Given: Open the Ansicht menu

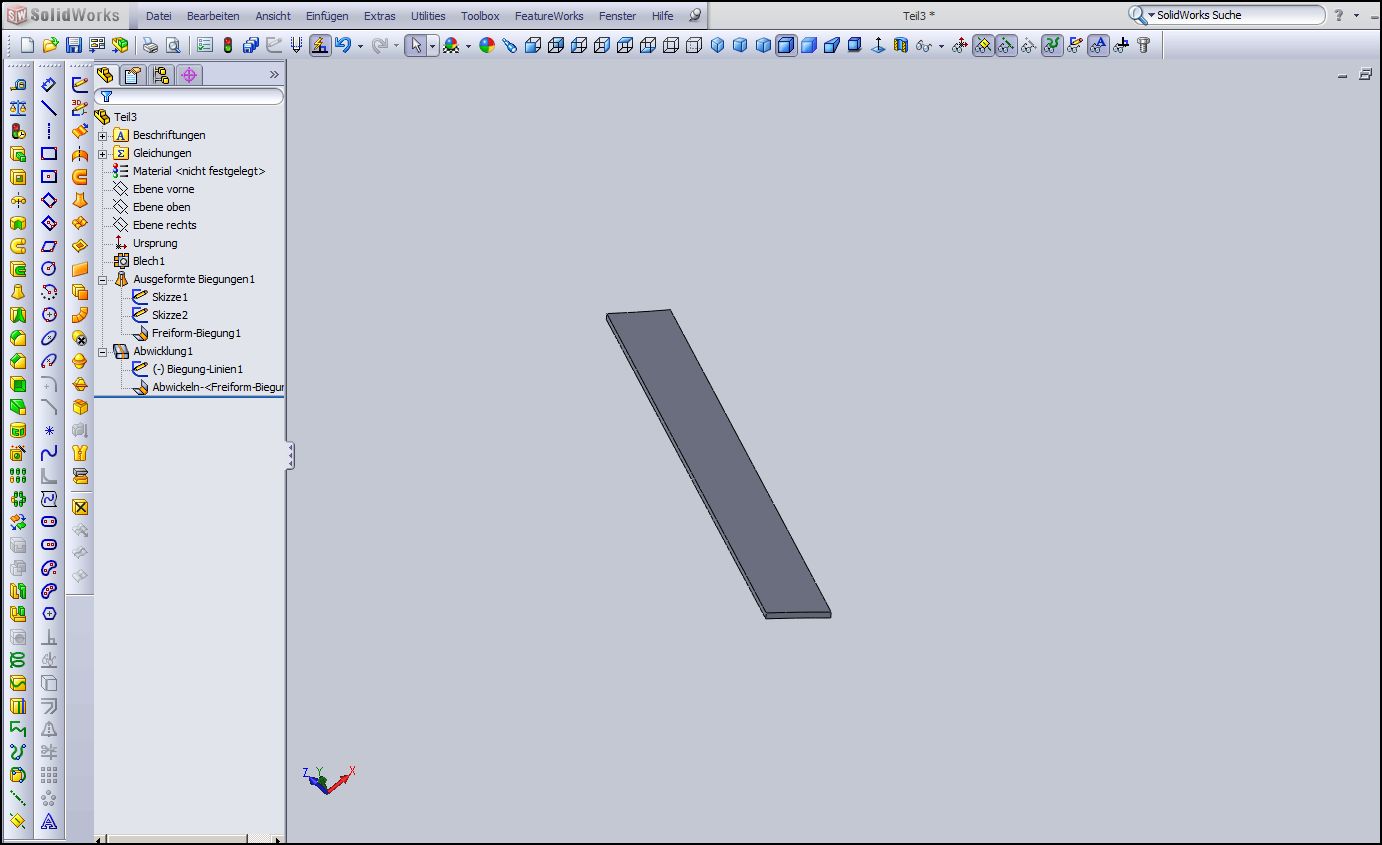Looking at the screenshot, I should tap(273, 16).
